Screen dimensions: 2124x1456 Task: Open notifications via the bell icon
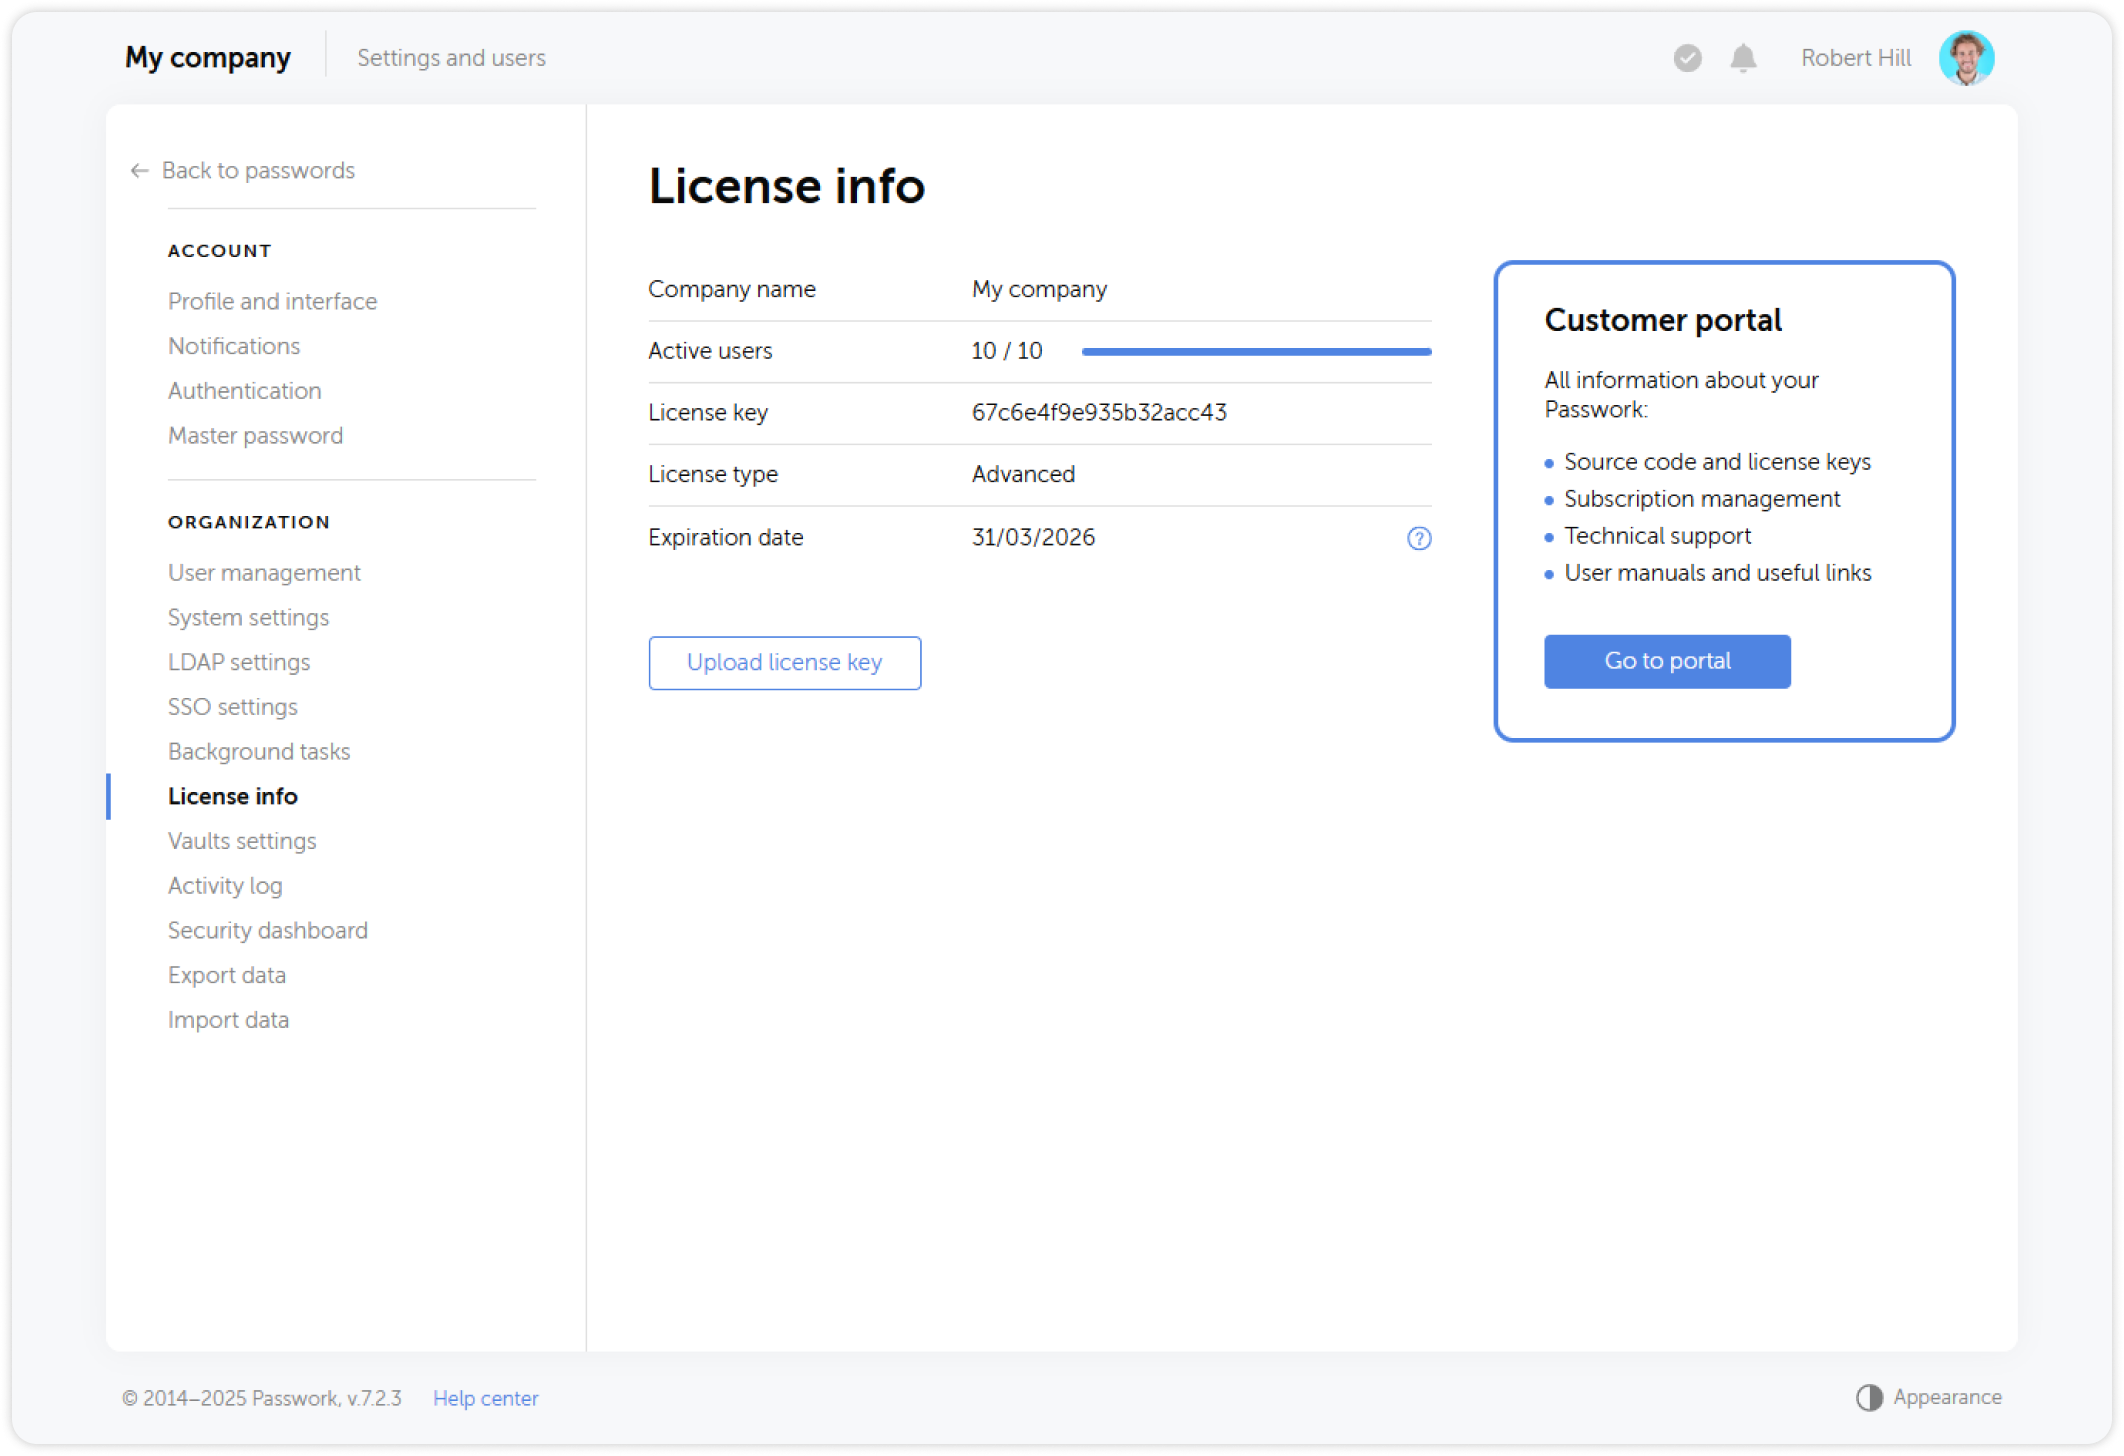[1743, 58]
